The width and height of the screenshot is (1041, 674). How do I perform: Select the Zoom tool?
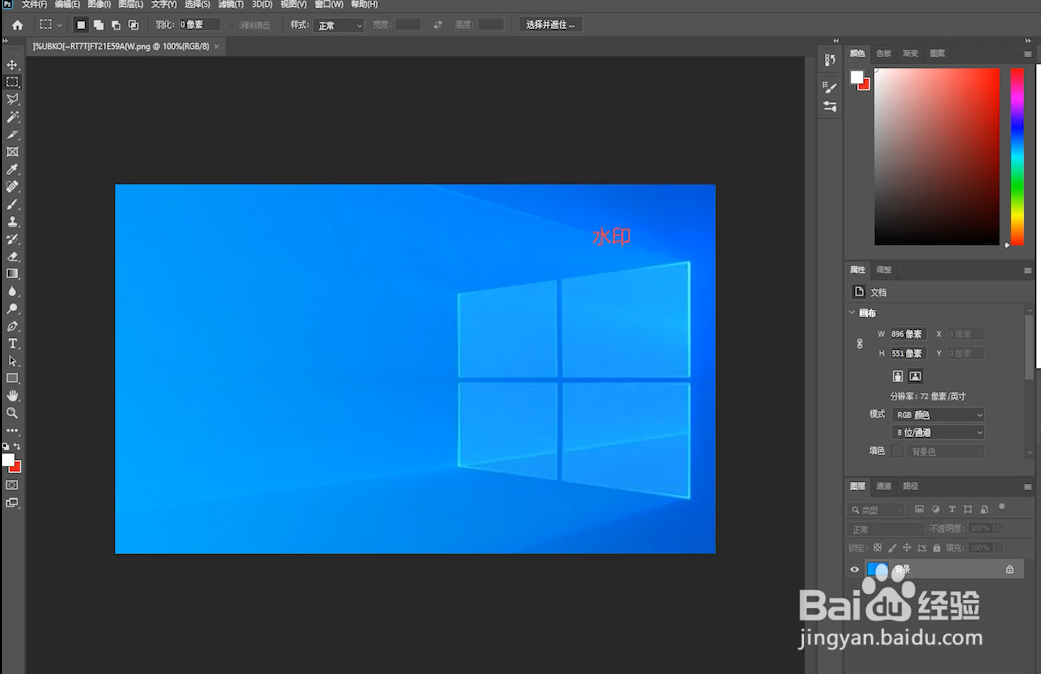pyautogui.click(x=12, y=413)
